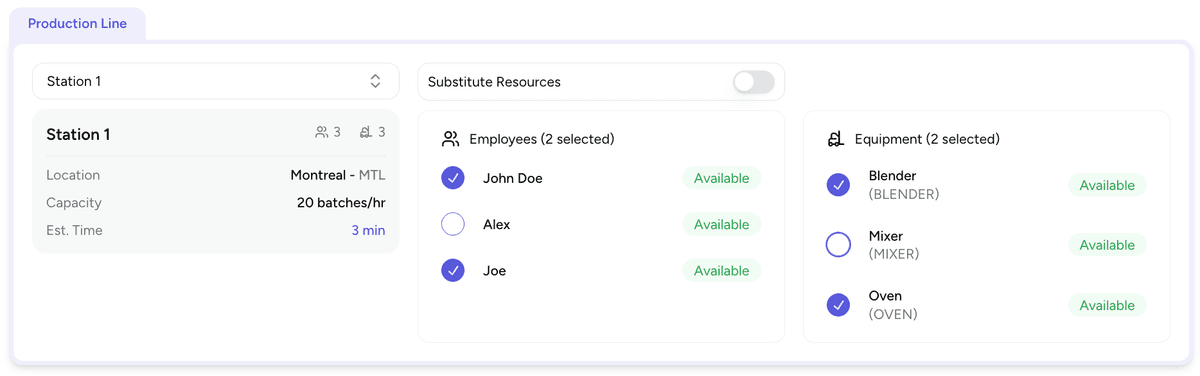Click the Equipment forklift icon
The height and width of the screenshot is (376, 1200).
pyautogui.click(x=836, y=139)
